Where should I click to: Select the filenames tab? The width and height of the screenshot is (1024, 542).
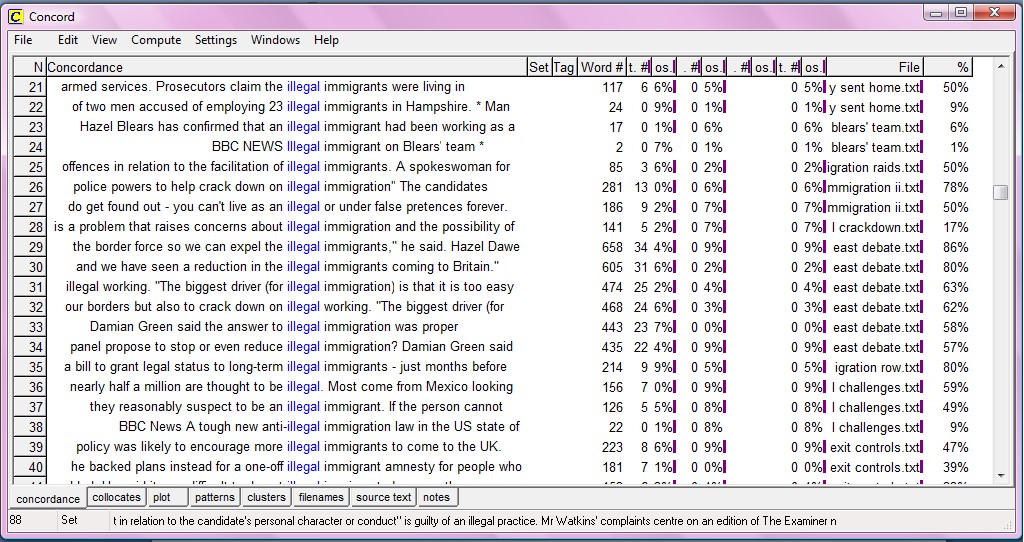click(x=321, y=497)
